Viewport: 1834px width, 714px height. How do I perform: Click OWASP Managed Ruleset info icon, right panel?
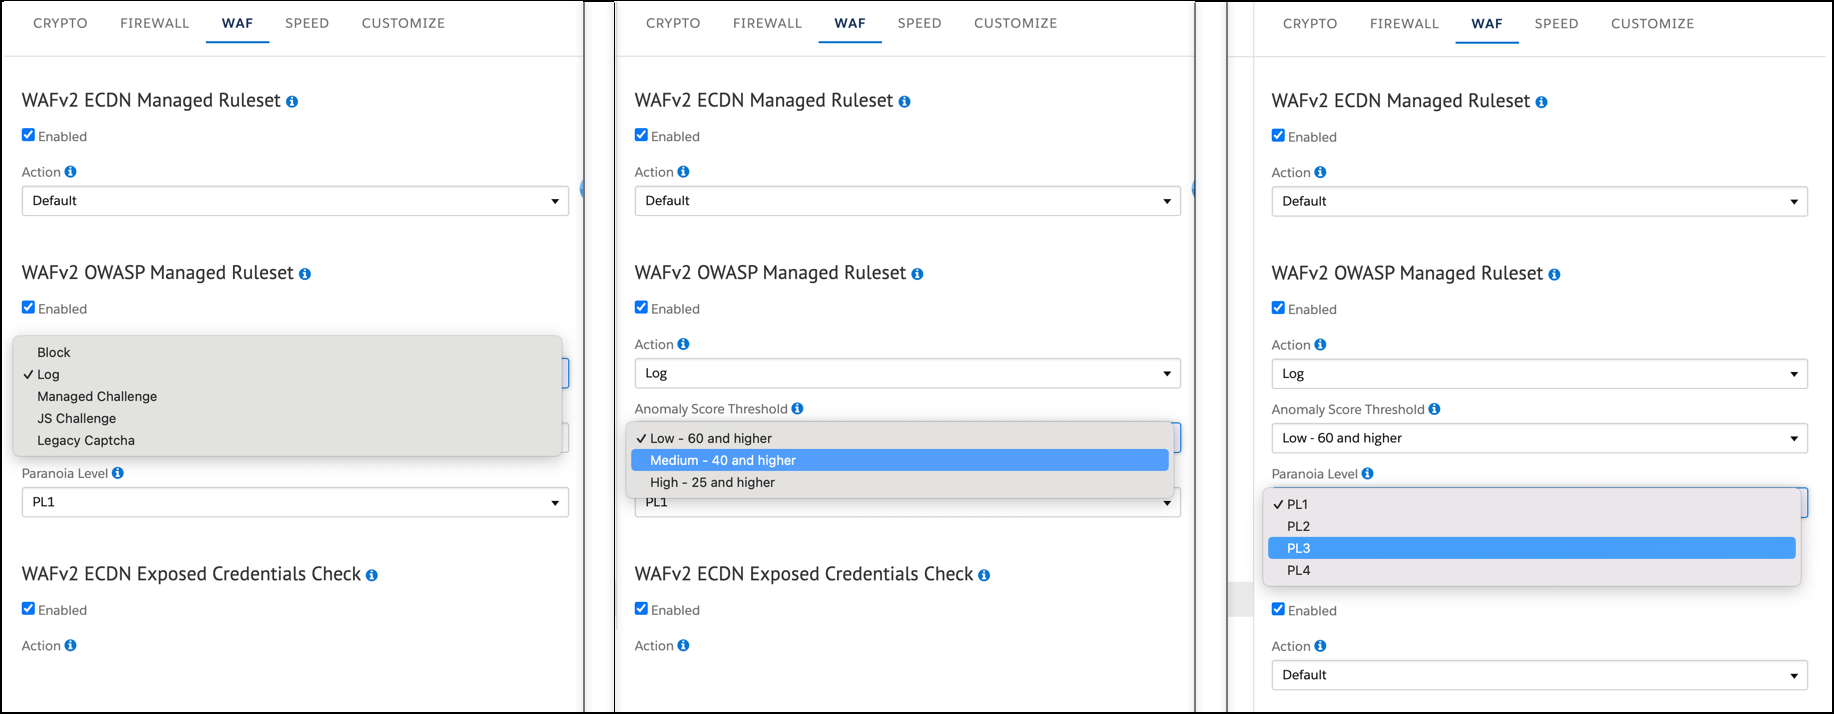(x=1554, y=275)
